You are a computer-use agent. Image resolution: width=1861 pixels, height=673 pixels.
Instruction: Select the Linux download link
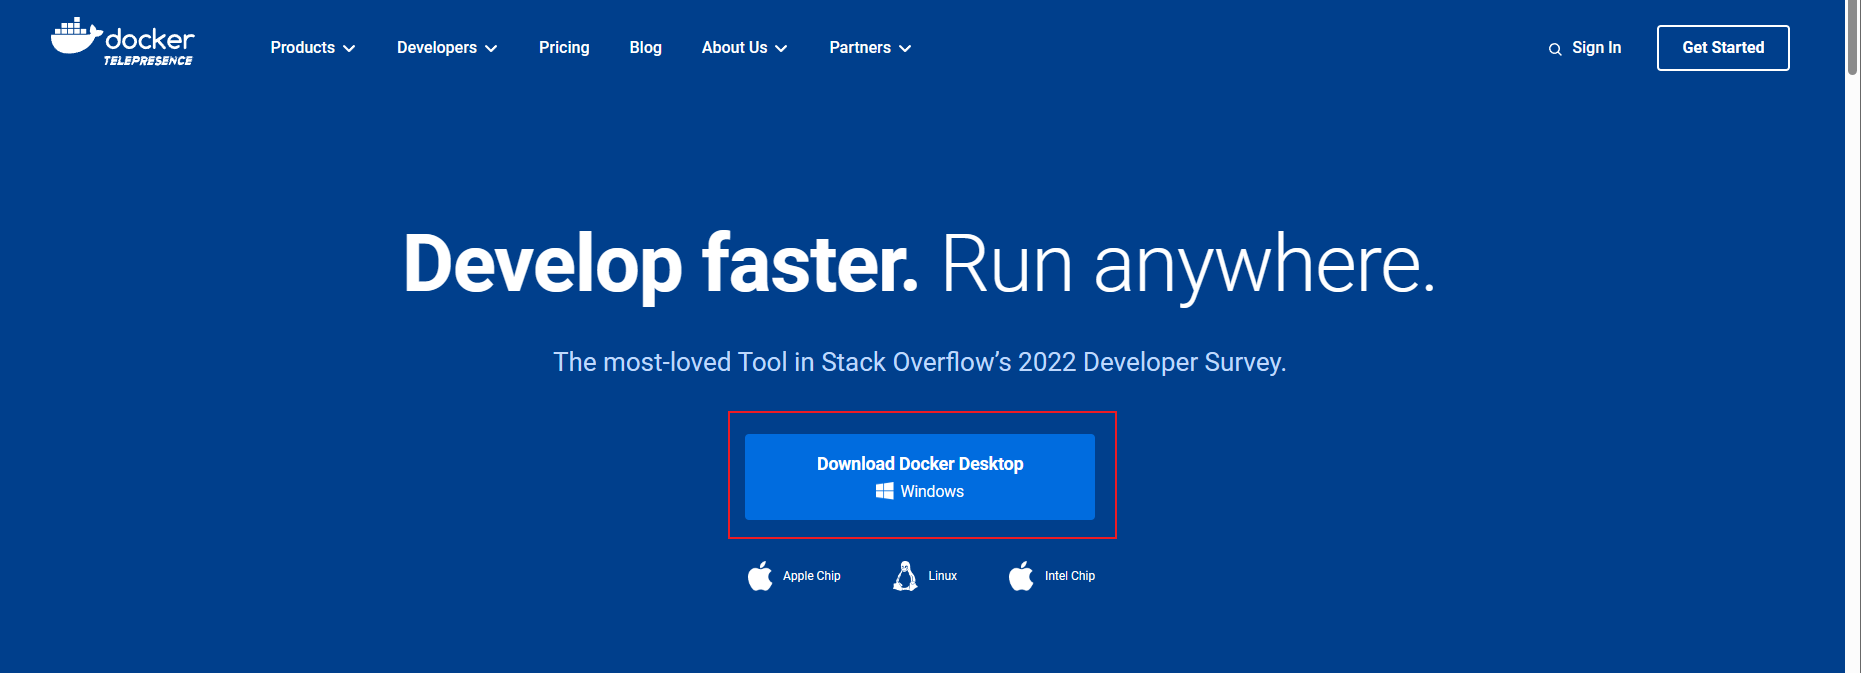pyautogui.click(x=925, y=576)
